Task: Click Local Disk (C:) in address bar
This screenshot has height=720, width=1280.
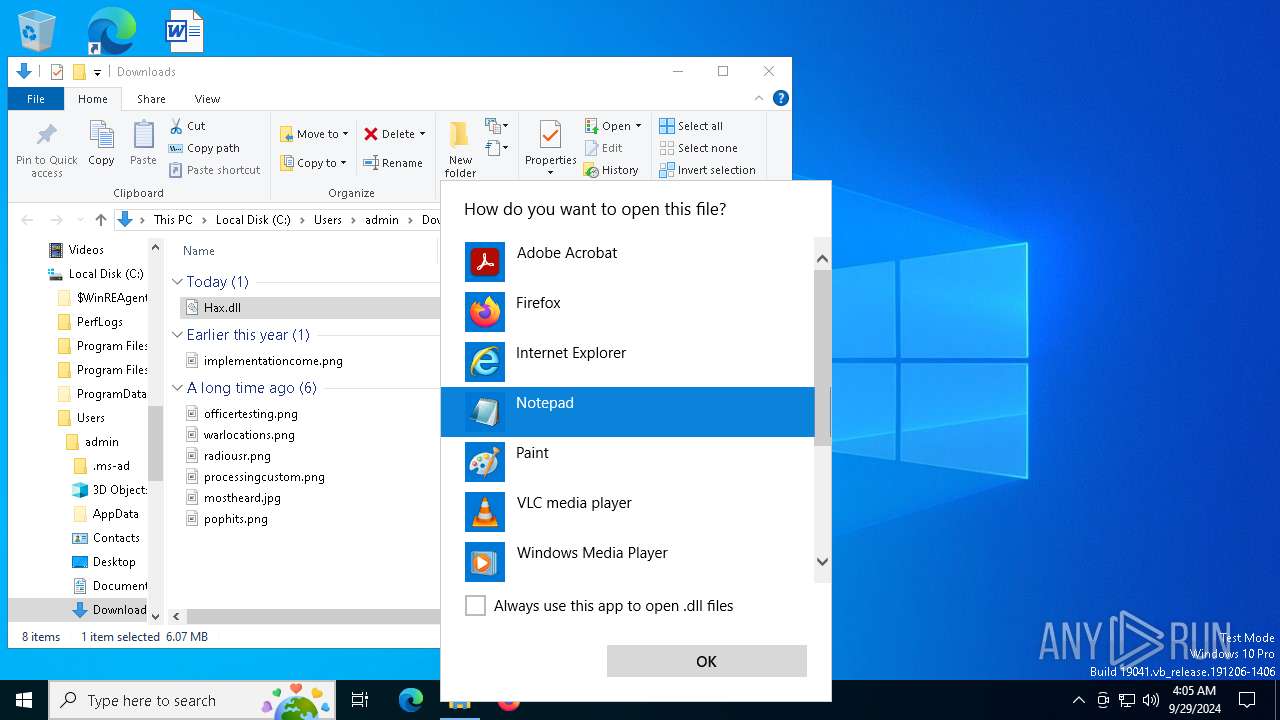Action: (253, 220)
